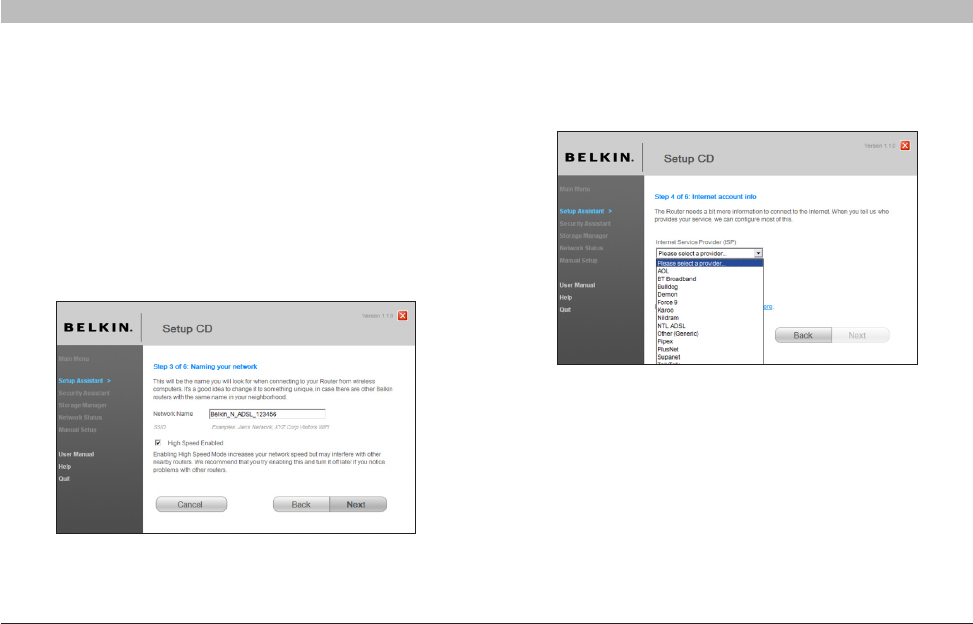Open Storage Manager in the Step 3 sidebar
This screenshot has height=624, width=973.
pos(83,405)
